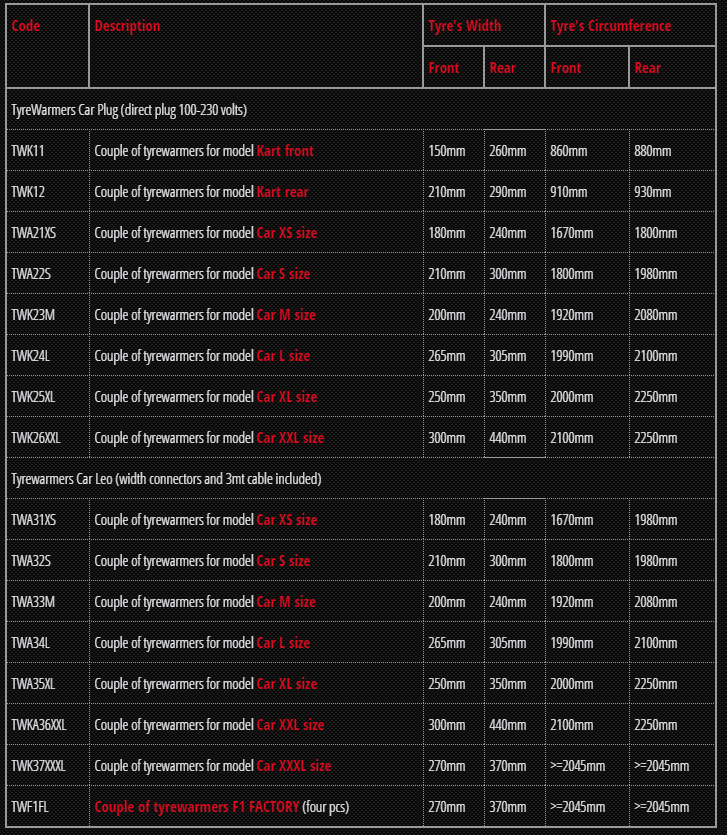Image resolution: width=727 pixels, height=835 pixels.
Task: Click "Car XS size" in the TWA21XS row
Action: pos(287,233)
